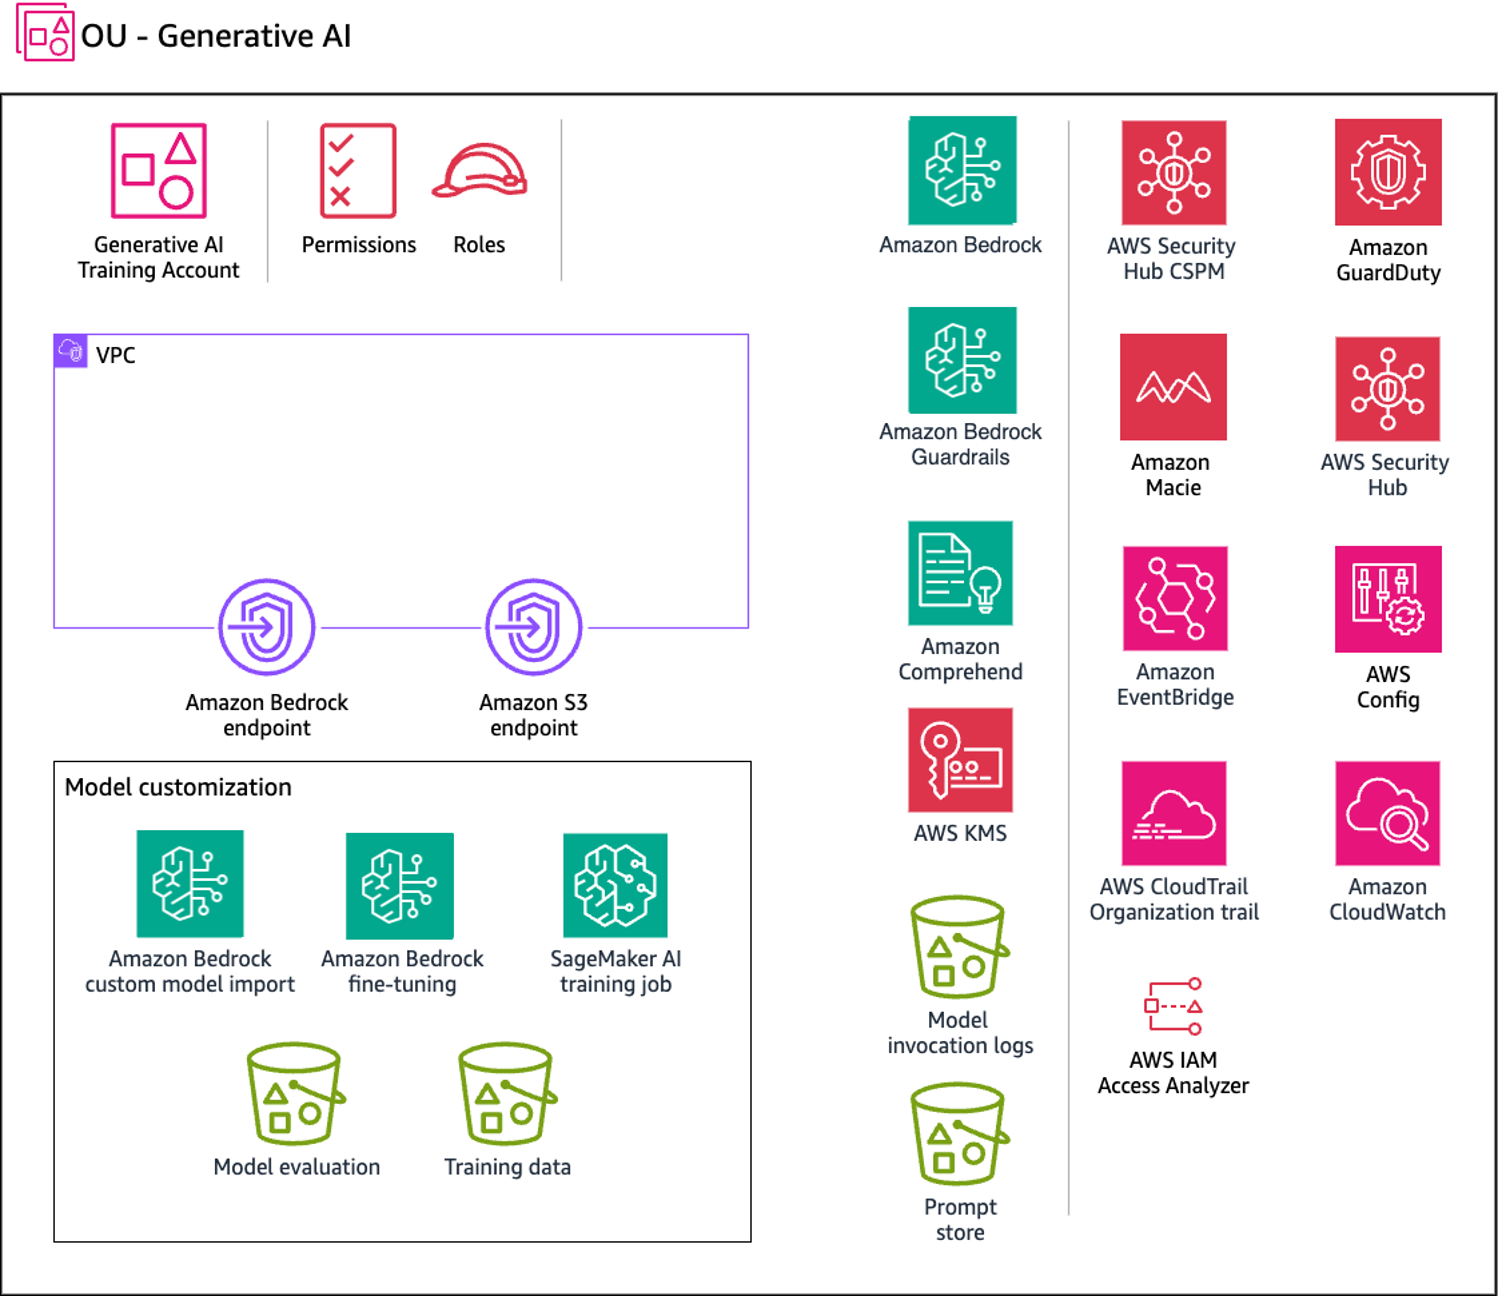Click the AWS Security Hub CSPM icon
Screen dimensions: 1498x1296
(x=1174, y=173)
